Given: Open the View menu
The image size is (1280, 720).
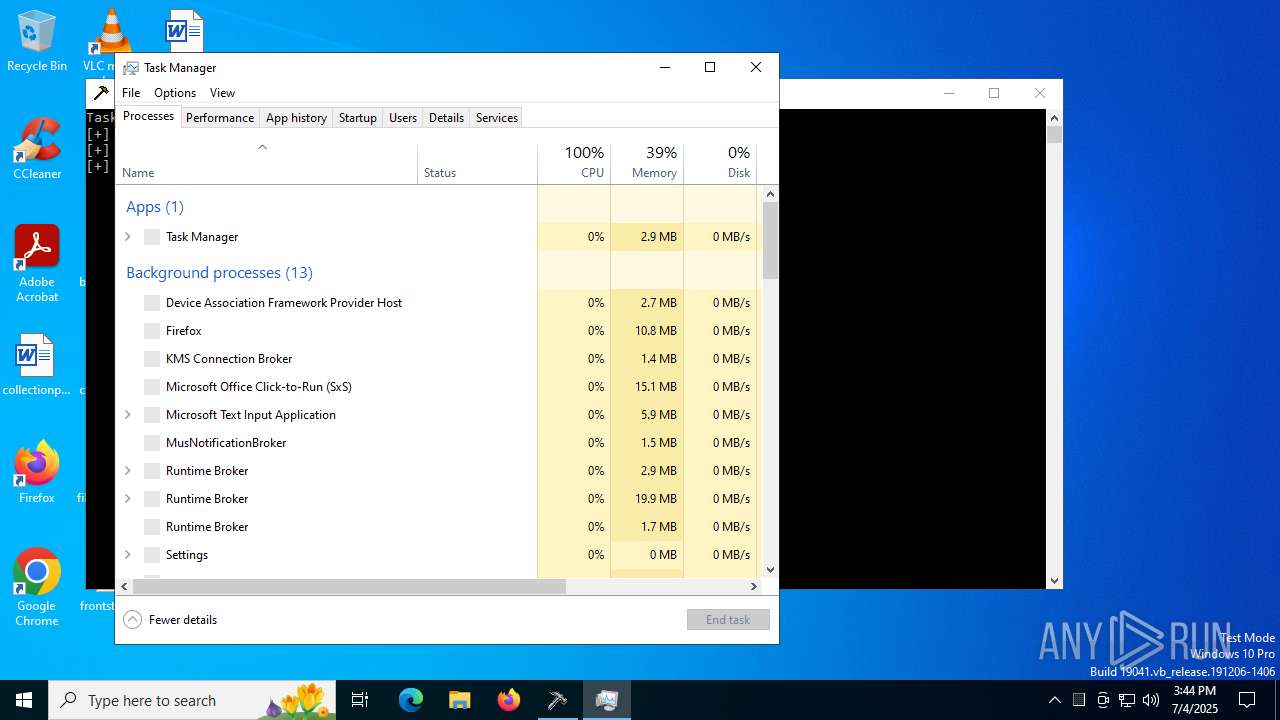Looking at the screenshot, I should (222, 93).
